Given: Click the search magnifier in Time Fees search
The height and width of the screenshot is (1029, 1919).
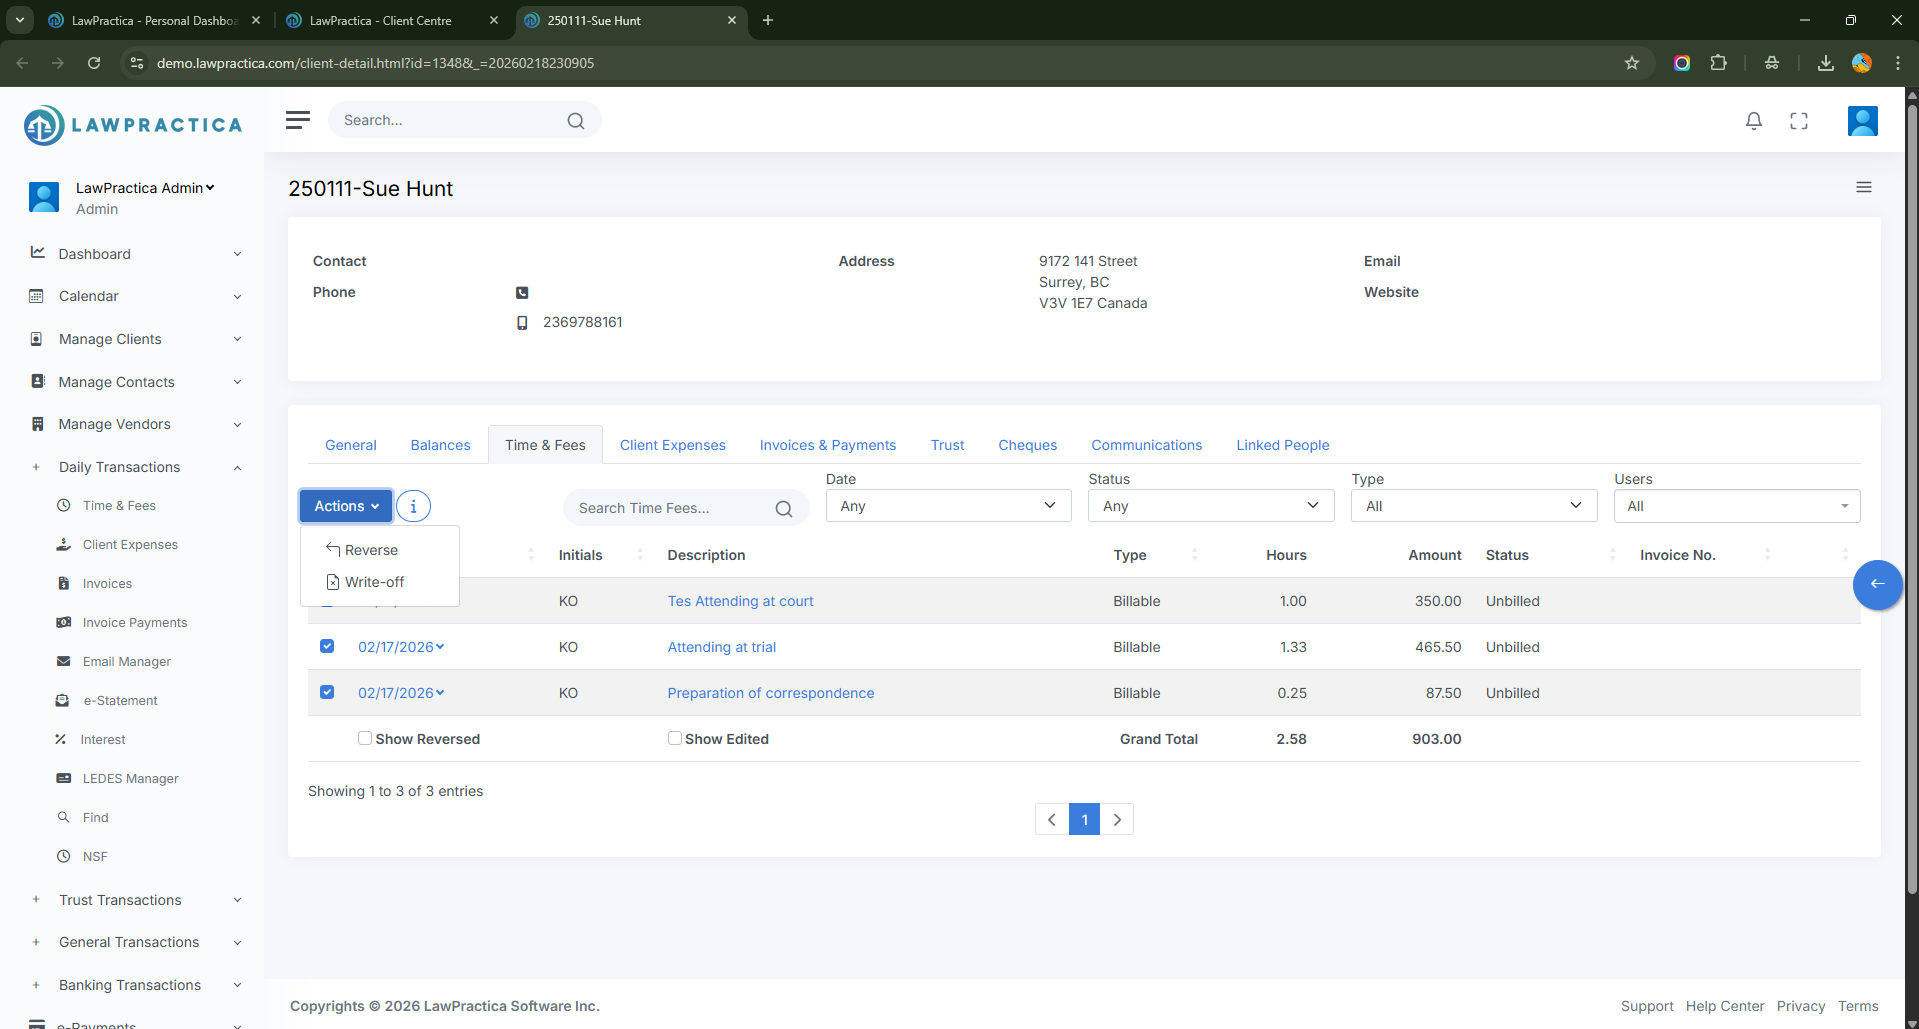Looking at the screenshot, I should coord(784,508).
